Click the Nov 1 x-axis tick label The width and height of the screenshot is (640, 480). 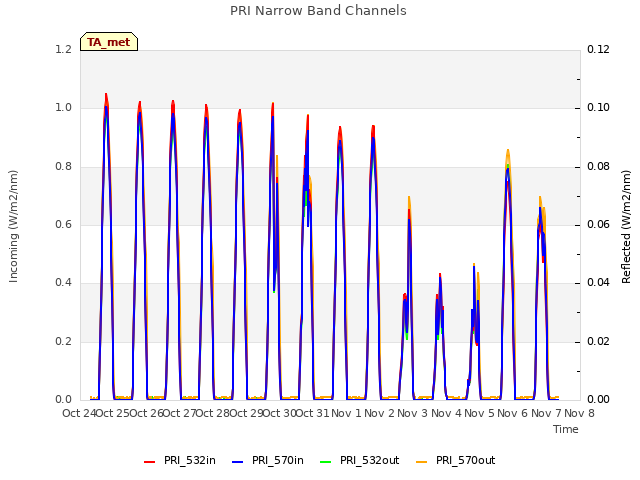click(x=346, y=413)
